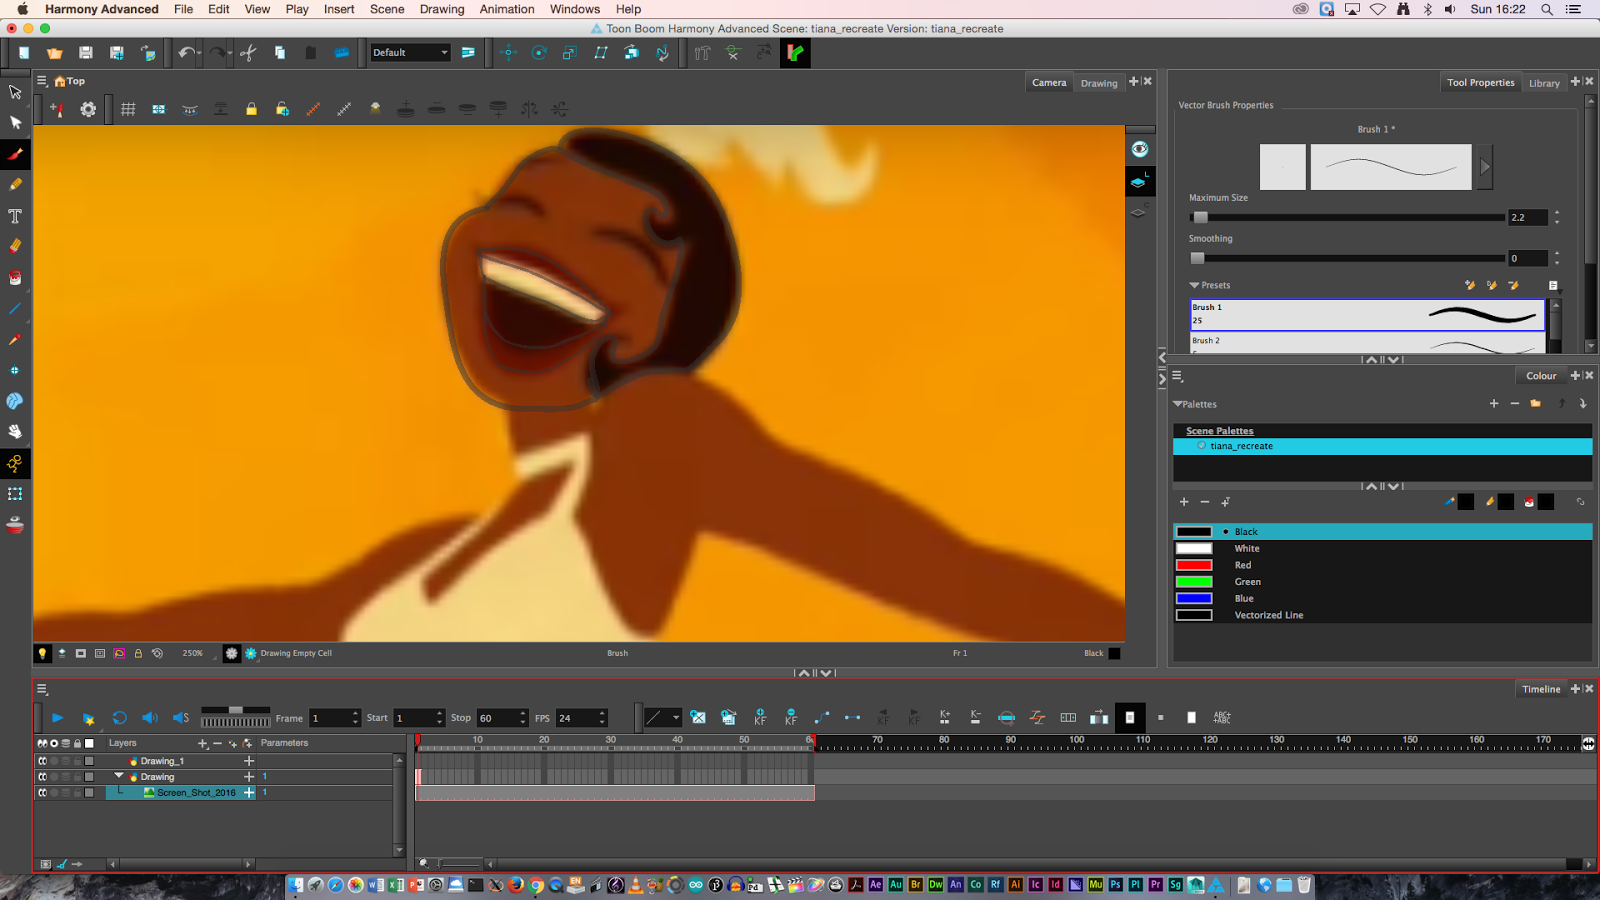Select the Colour Dropper tool
The height and width of the screenshot is (900, 1600).
coord(15,340)
